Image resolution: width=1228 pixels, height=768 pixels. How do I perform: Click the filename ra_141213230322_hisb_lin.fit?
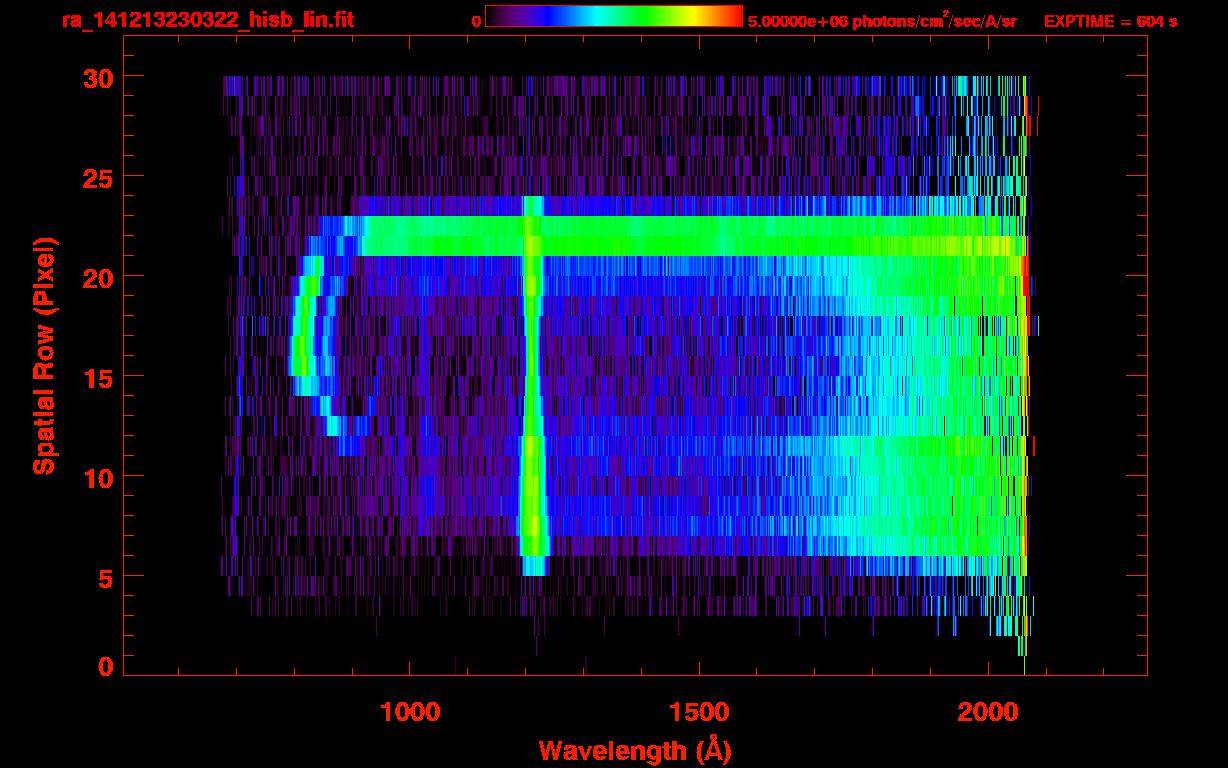click(207, 19)
